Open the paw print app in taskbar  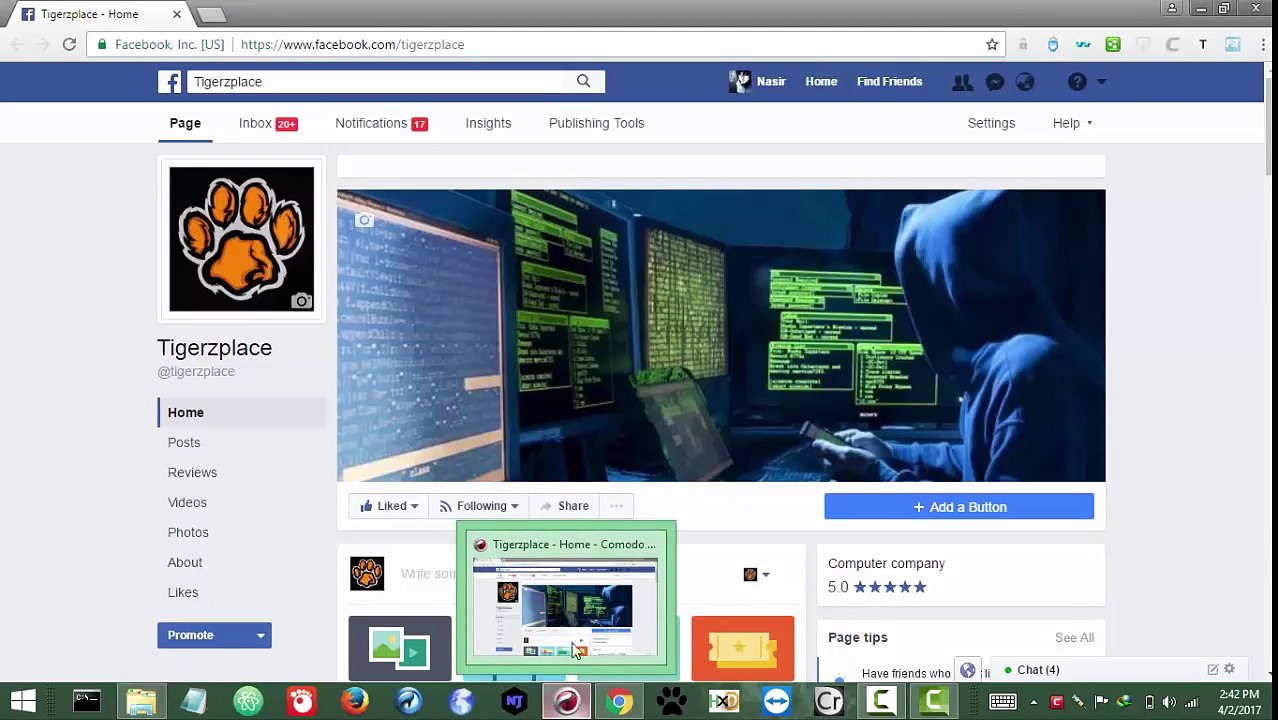[x=672, y=701]
